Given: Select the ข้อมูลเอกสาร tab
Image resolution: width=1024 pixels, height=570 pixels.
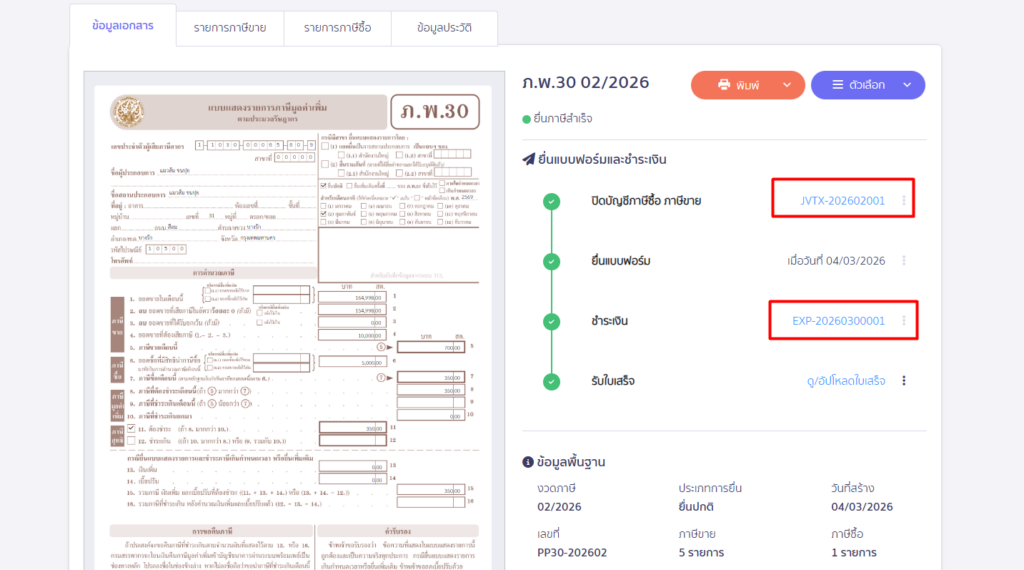Looking at the screenshot, I should (x=122, y=26).
